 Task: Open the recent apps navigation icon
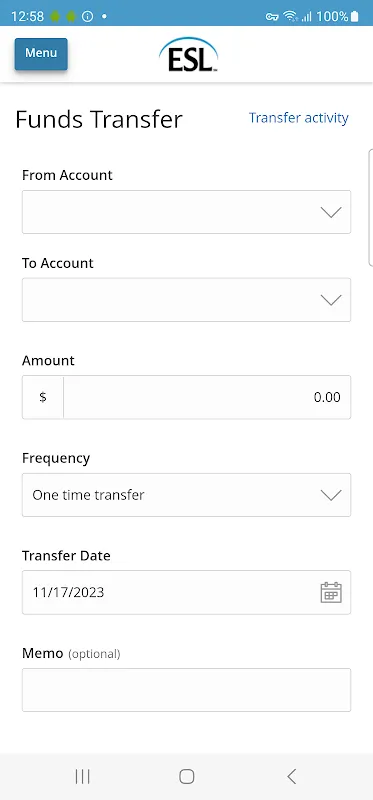82,777
